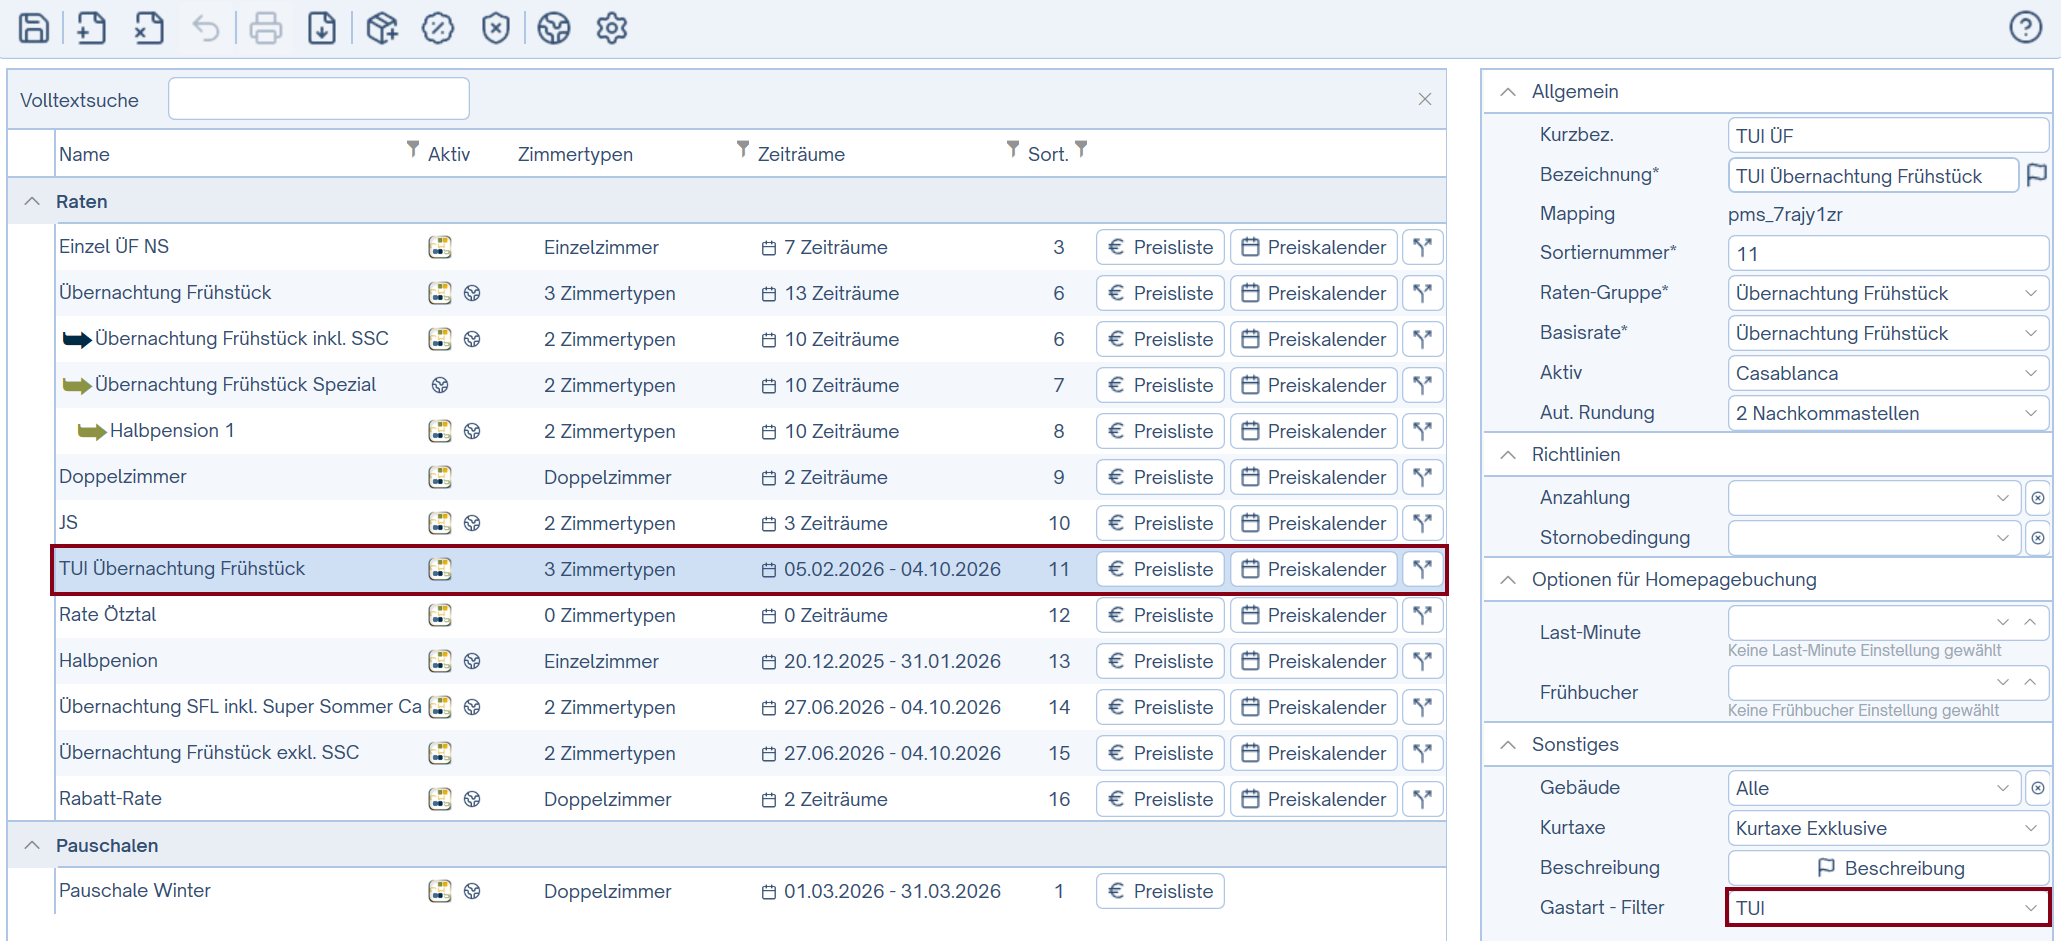2061x941 pixels.
Task: Click the shield with x icon
Action: click(x=496, y=28)
